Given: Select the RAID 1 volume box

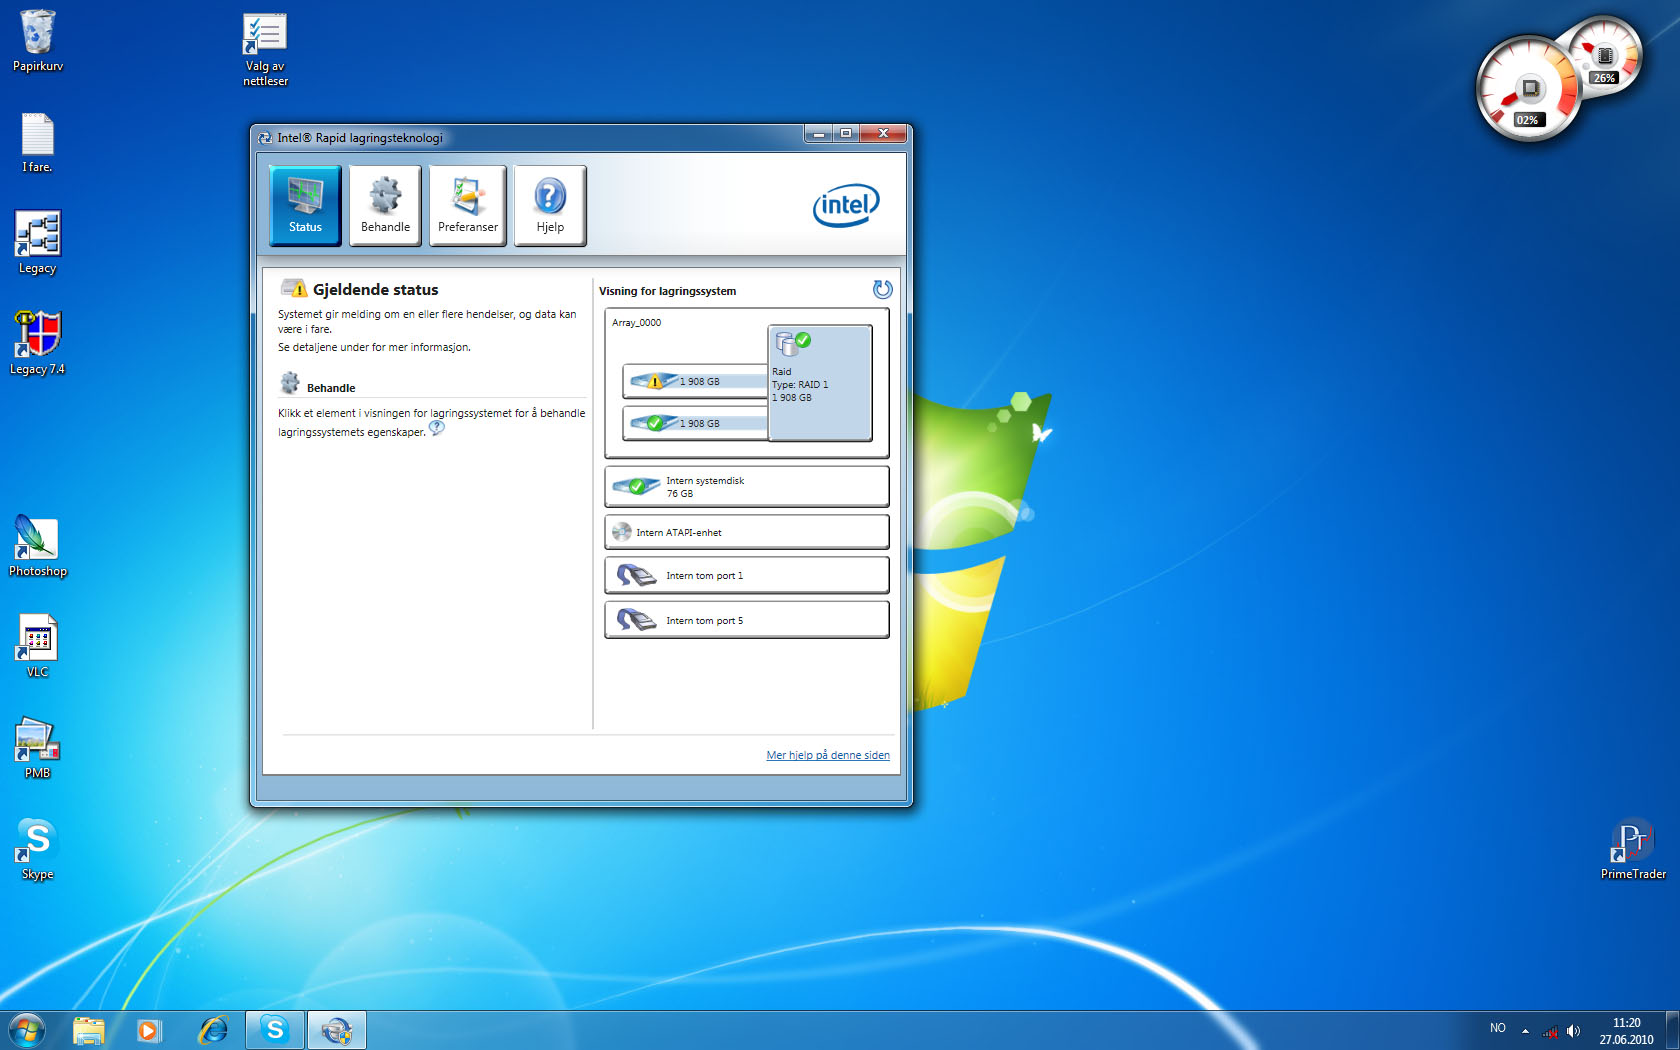Looking at the screenshot, I should click(x=820, y=382).
